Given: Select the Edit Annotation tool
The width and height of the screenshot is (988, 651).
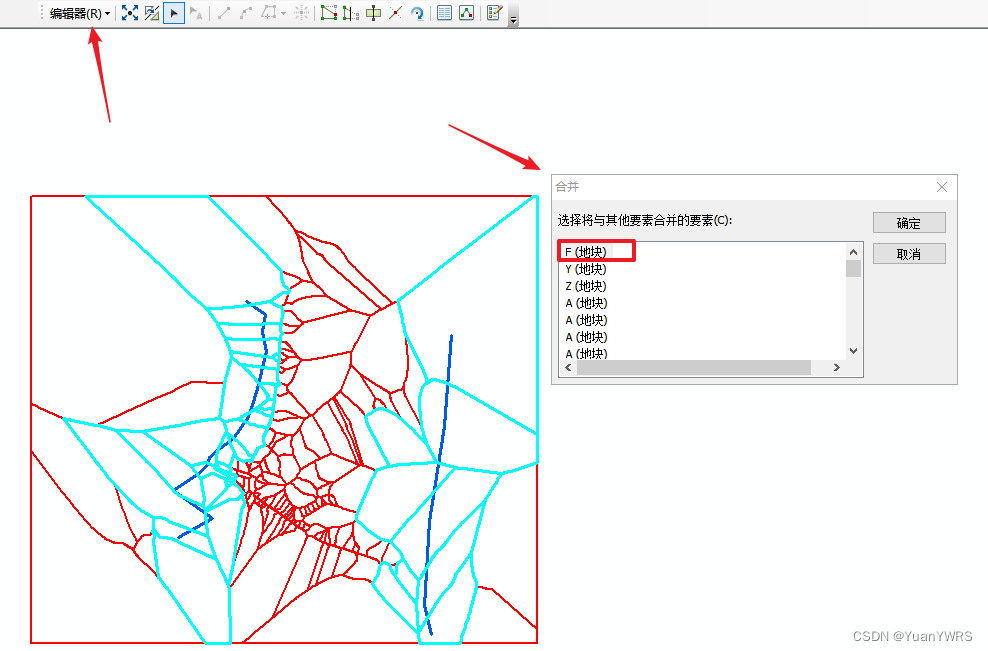Looking at the screenshot, I should (196, 13).
